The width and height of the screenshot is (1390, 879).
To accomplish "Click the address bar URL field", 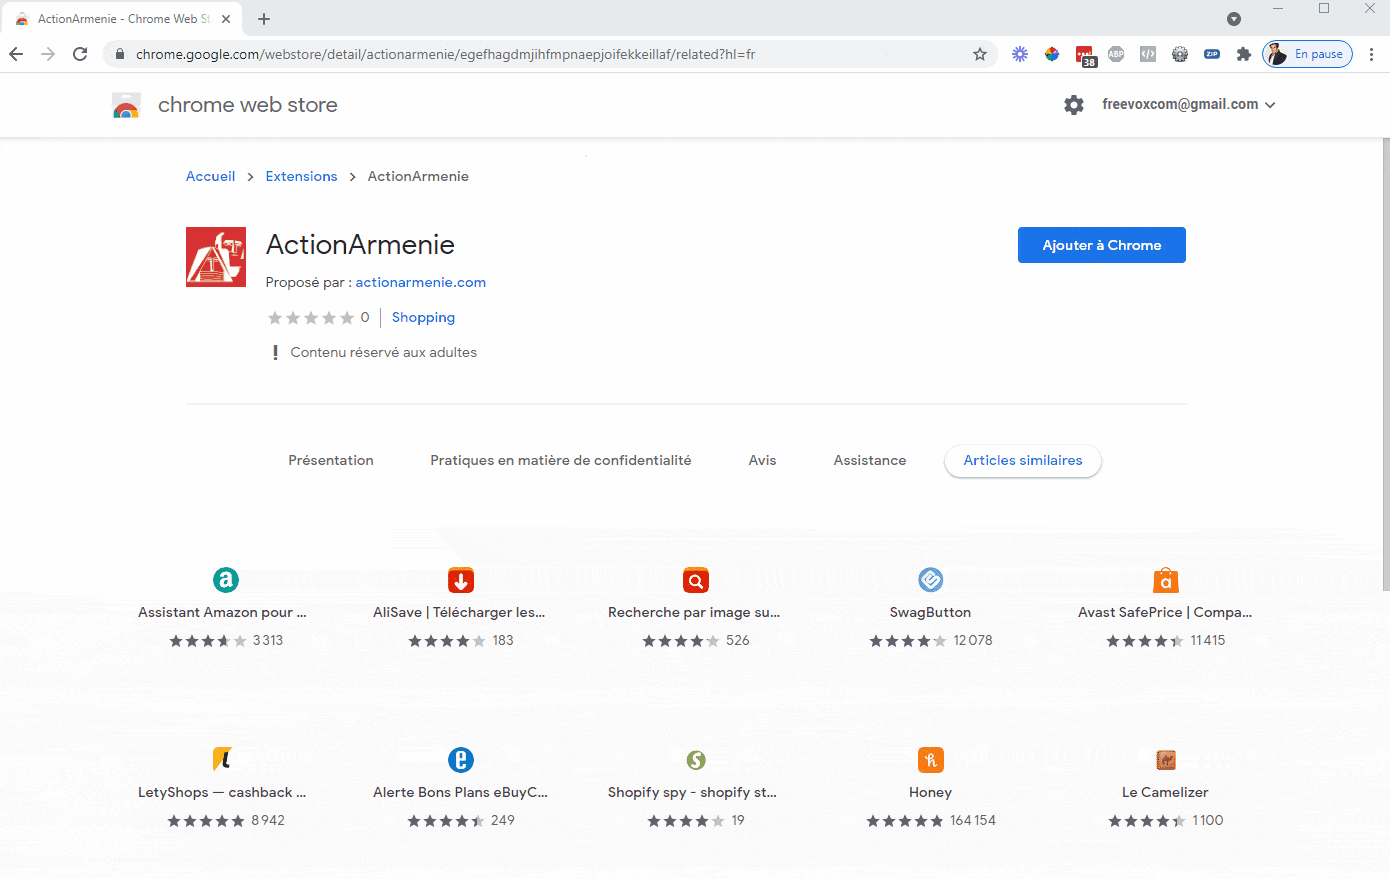I will coord(550,54).
